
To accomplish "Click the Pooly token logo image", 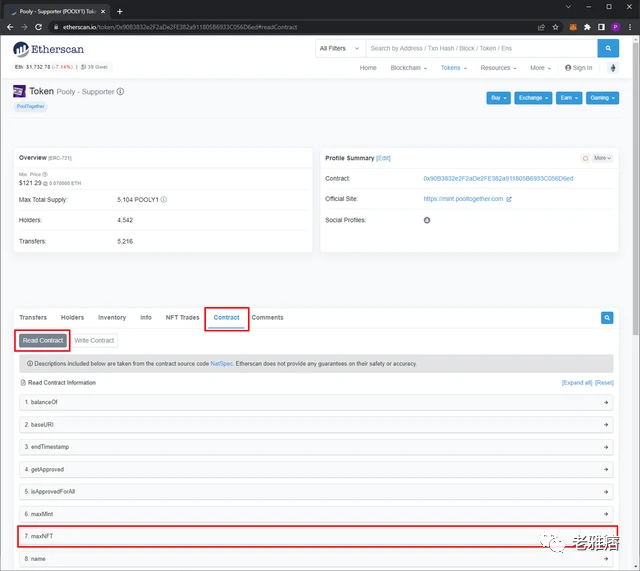I will click(19, 91).
